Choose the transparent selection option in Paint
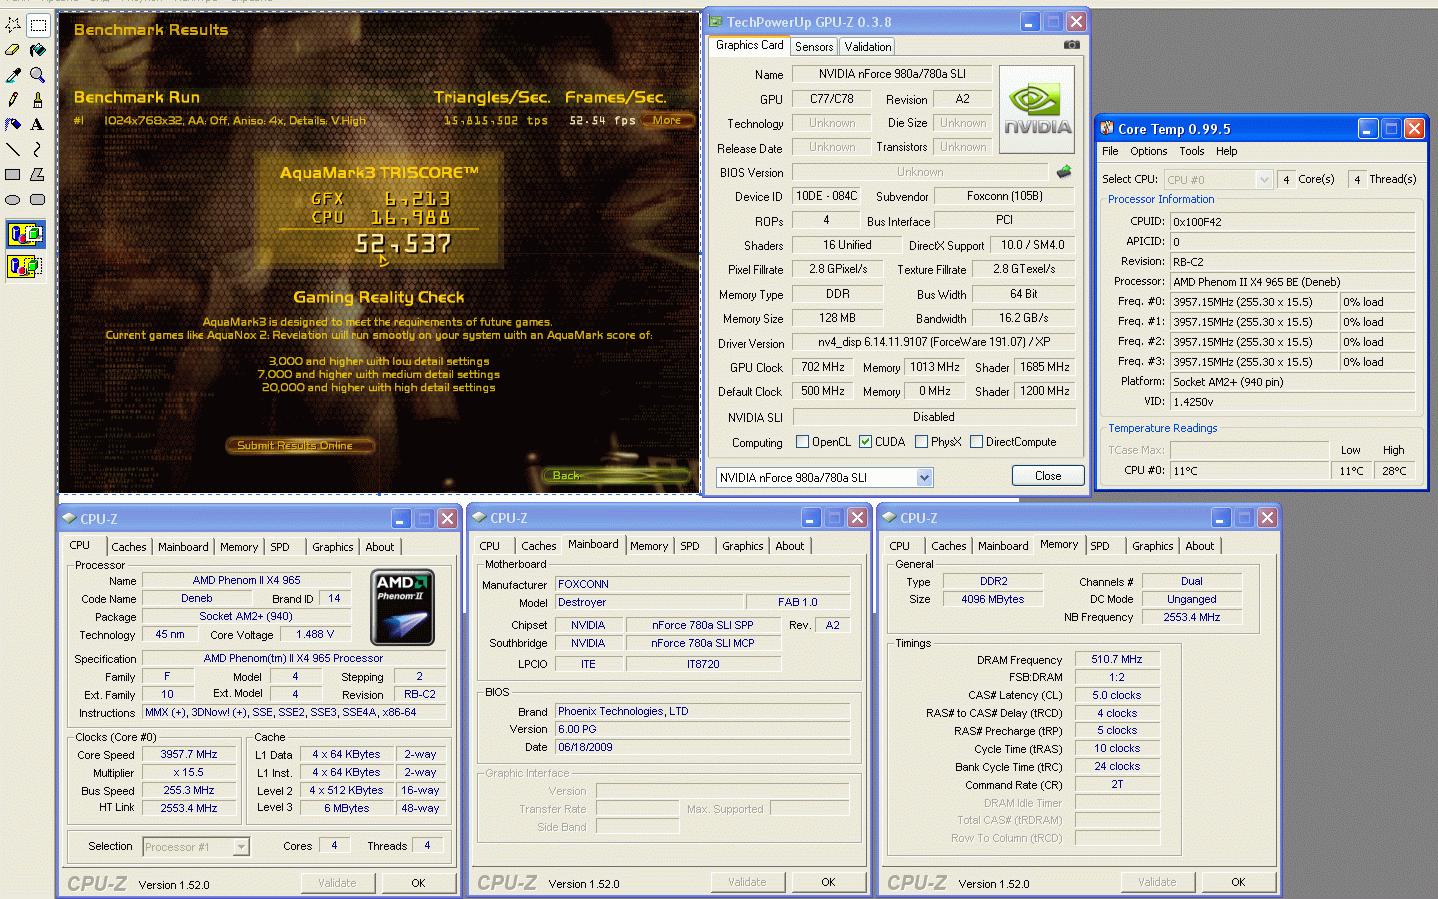Image resolution: width=1438 pixels, height=899 pixels. (26, 266)
